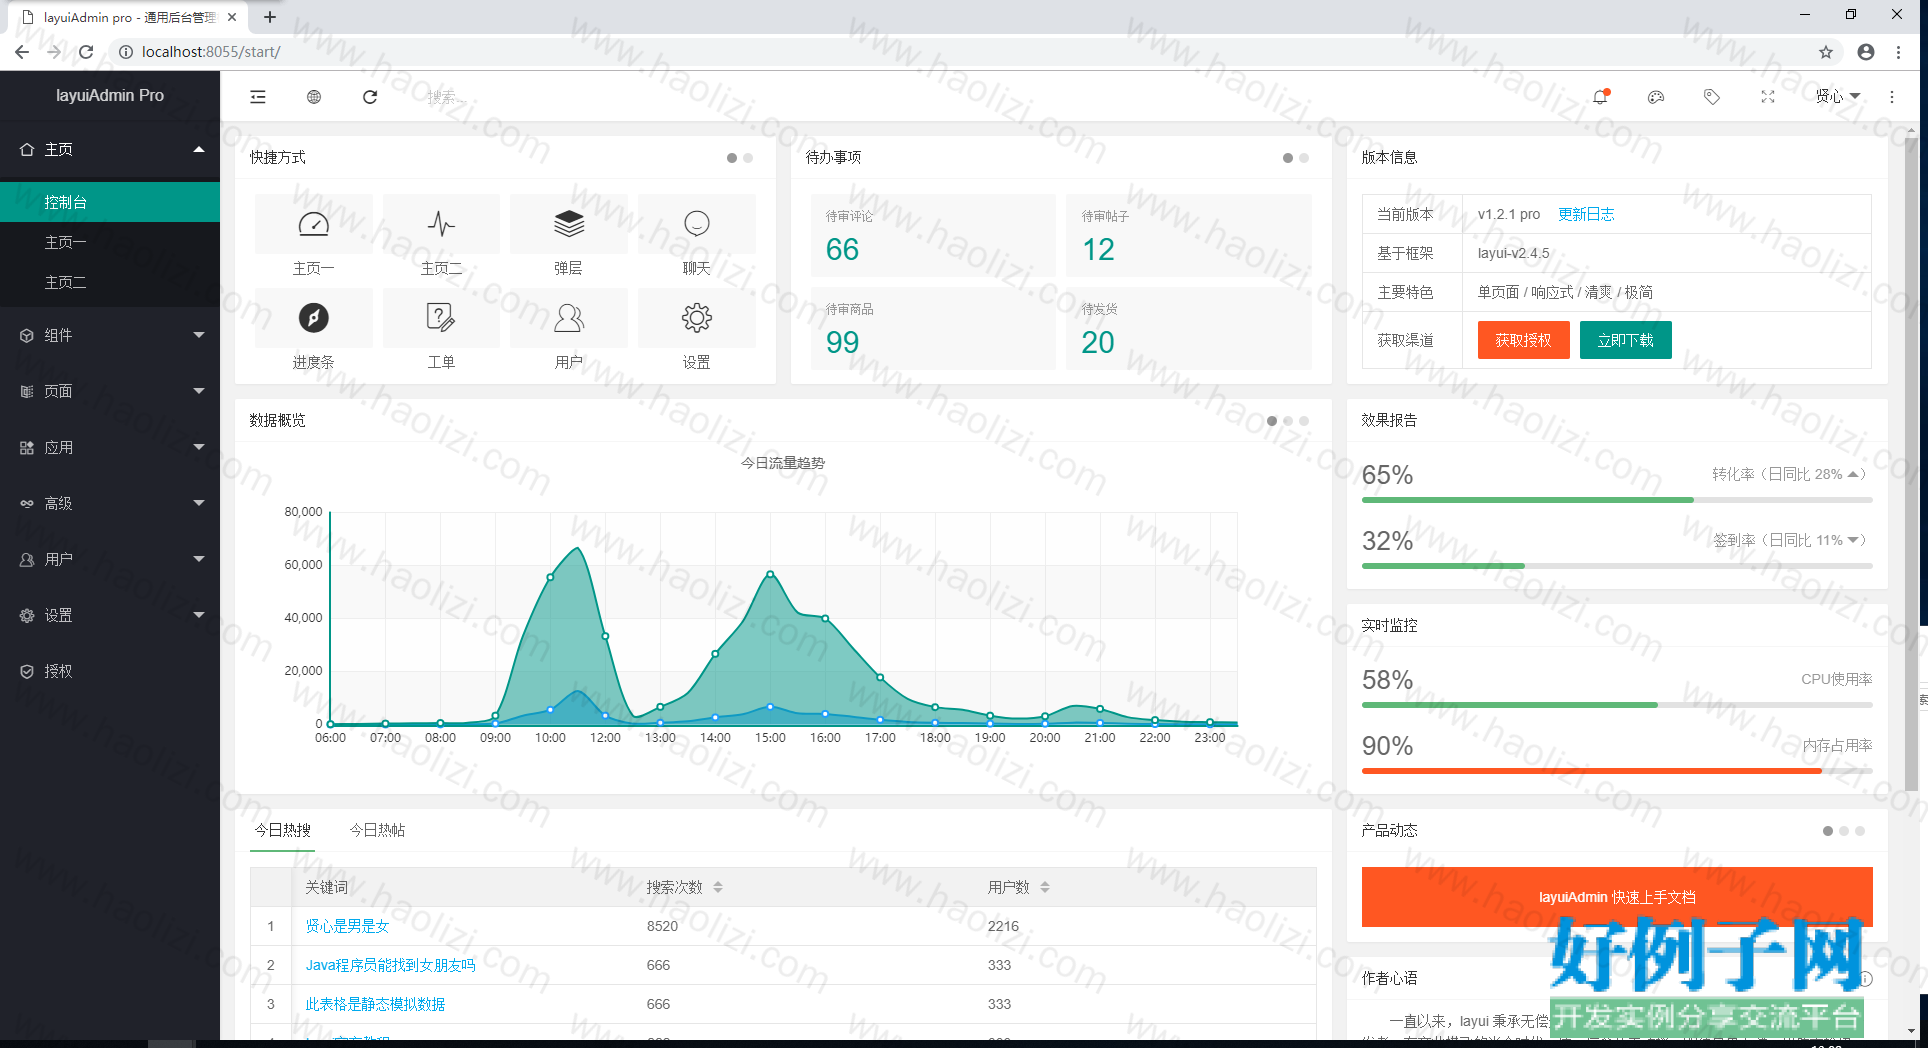Viewport: 1928px width, 1048px height.
Task: Open the Java程序员能找到女朋友吗 link
Action: 390,965
